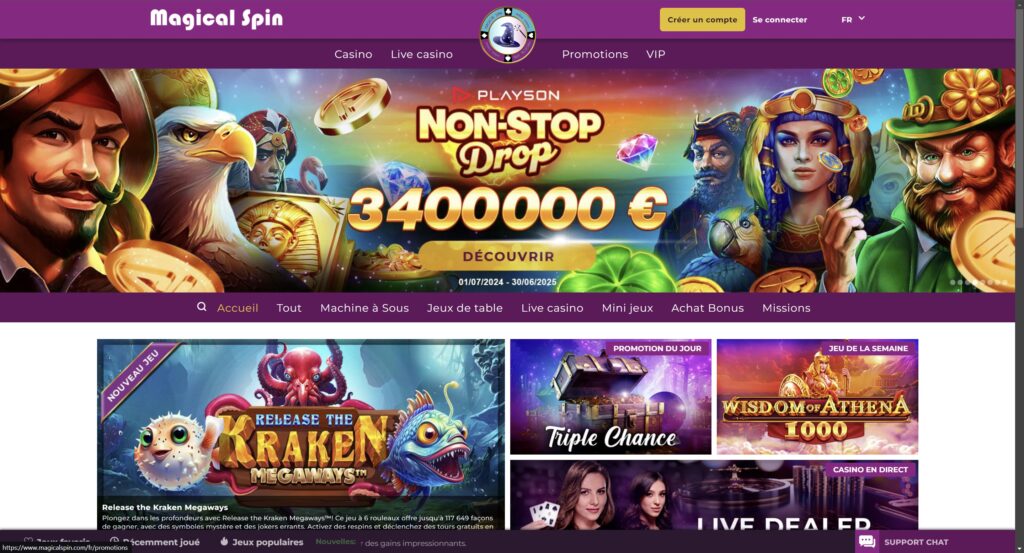Click the Créer un compte button
Viewport: 1024px width, 553px height.
click(702, 20)
